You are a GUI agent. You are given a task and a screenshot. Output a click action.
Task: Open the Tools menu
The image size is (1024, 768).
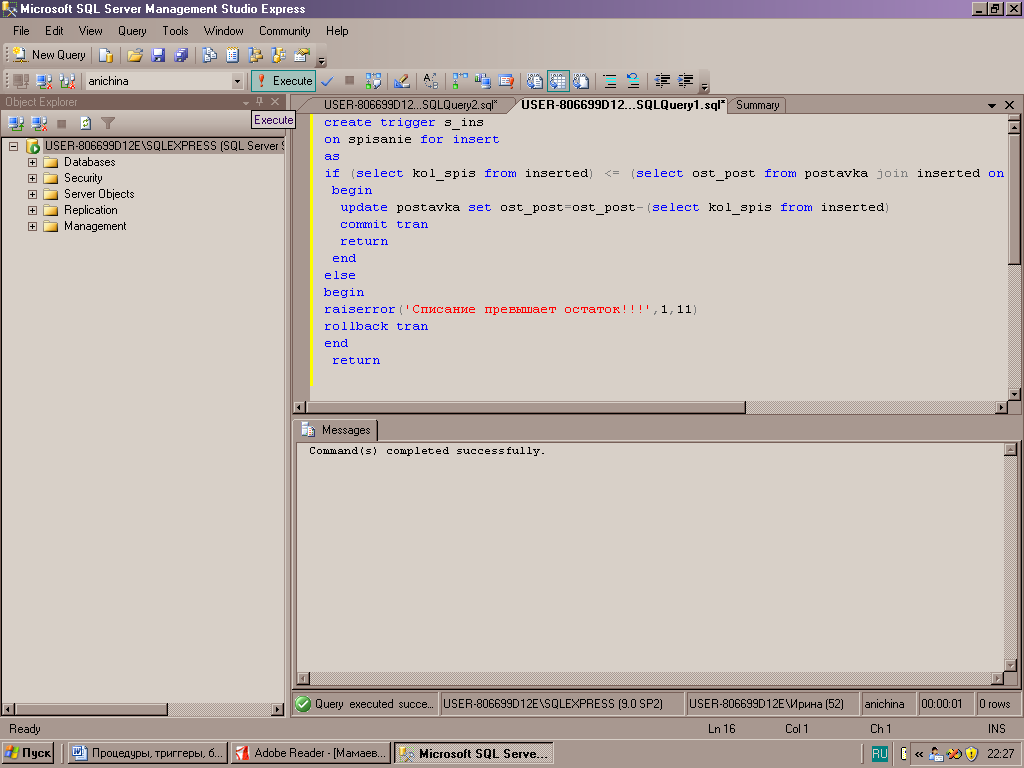(175, 31)
